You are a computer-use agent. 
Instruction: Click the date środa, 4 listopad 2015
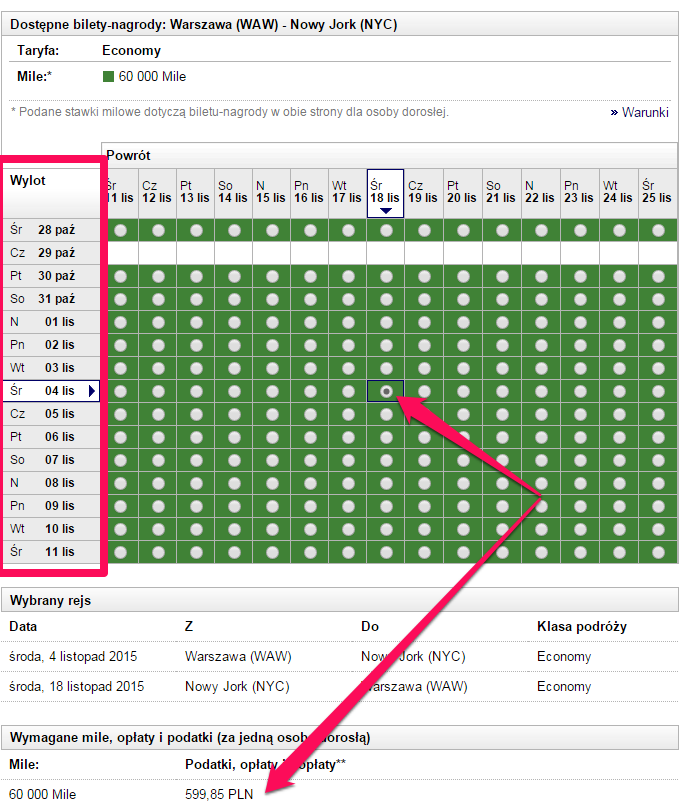click(73, 657)
